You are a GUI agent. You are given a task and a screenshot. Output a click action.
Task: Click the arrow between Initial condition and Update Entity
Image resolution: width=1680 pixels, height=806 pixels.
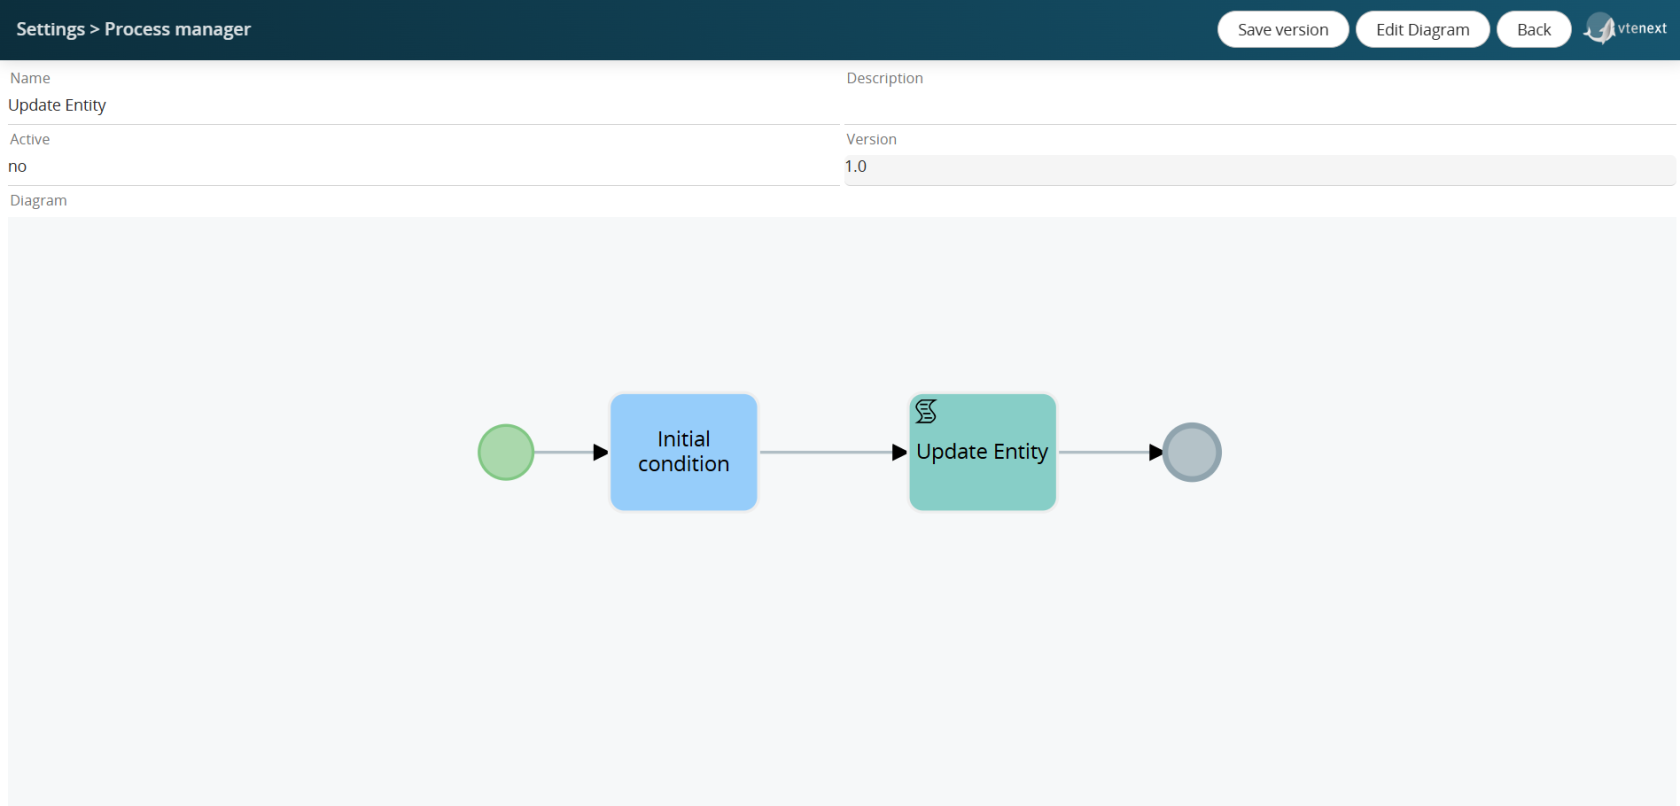click(833, 452)
